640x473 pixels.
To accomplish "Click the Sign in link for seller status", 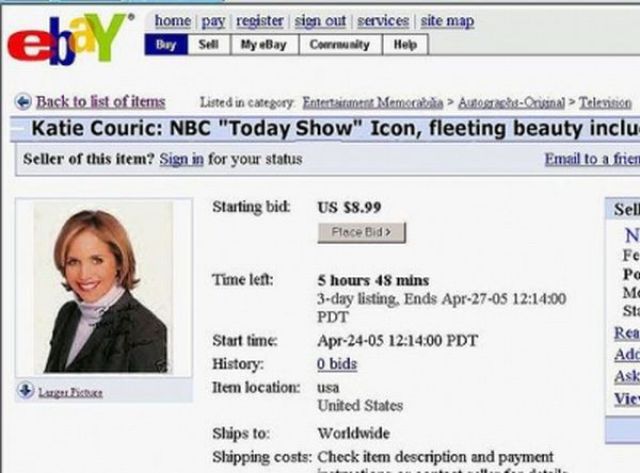I will 181,159.
